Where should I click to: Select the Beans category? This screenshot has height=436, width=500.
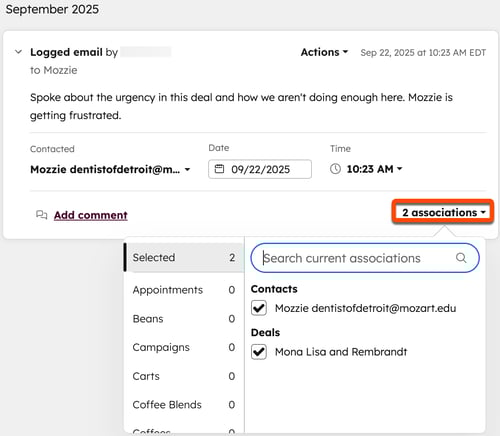pos(184,319)
